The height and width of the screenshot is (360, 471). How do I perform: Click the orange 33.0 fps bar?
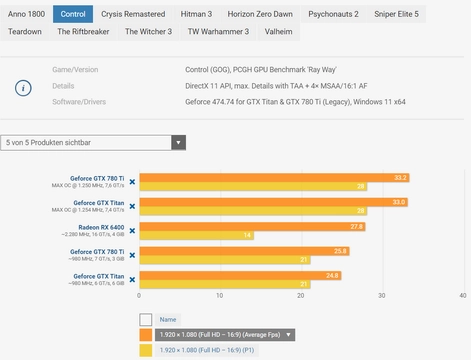tap(274, 202)
